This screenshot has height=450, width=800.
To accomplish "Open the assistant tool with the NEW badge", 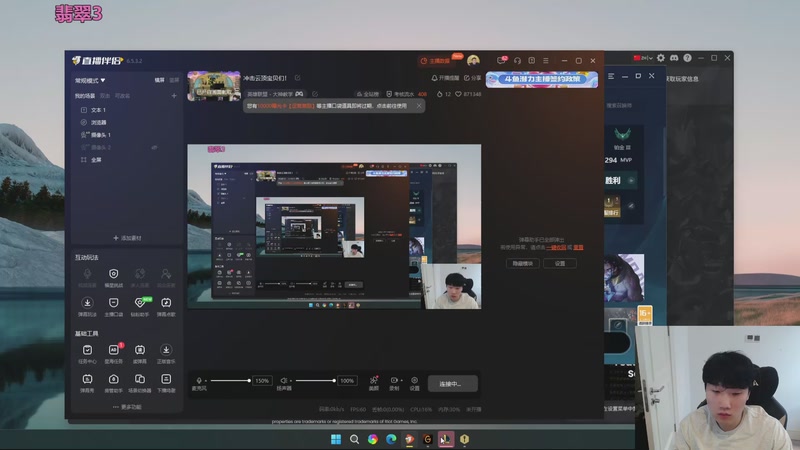I will click(140, 303).
